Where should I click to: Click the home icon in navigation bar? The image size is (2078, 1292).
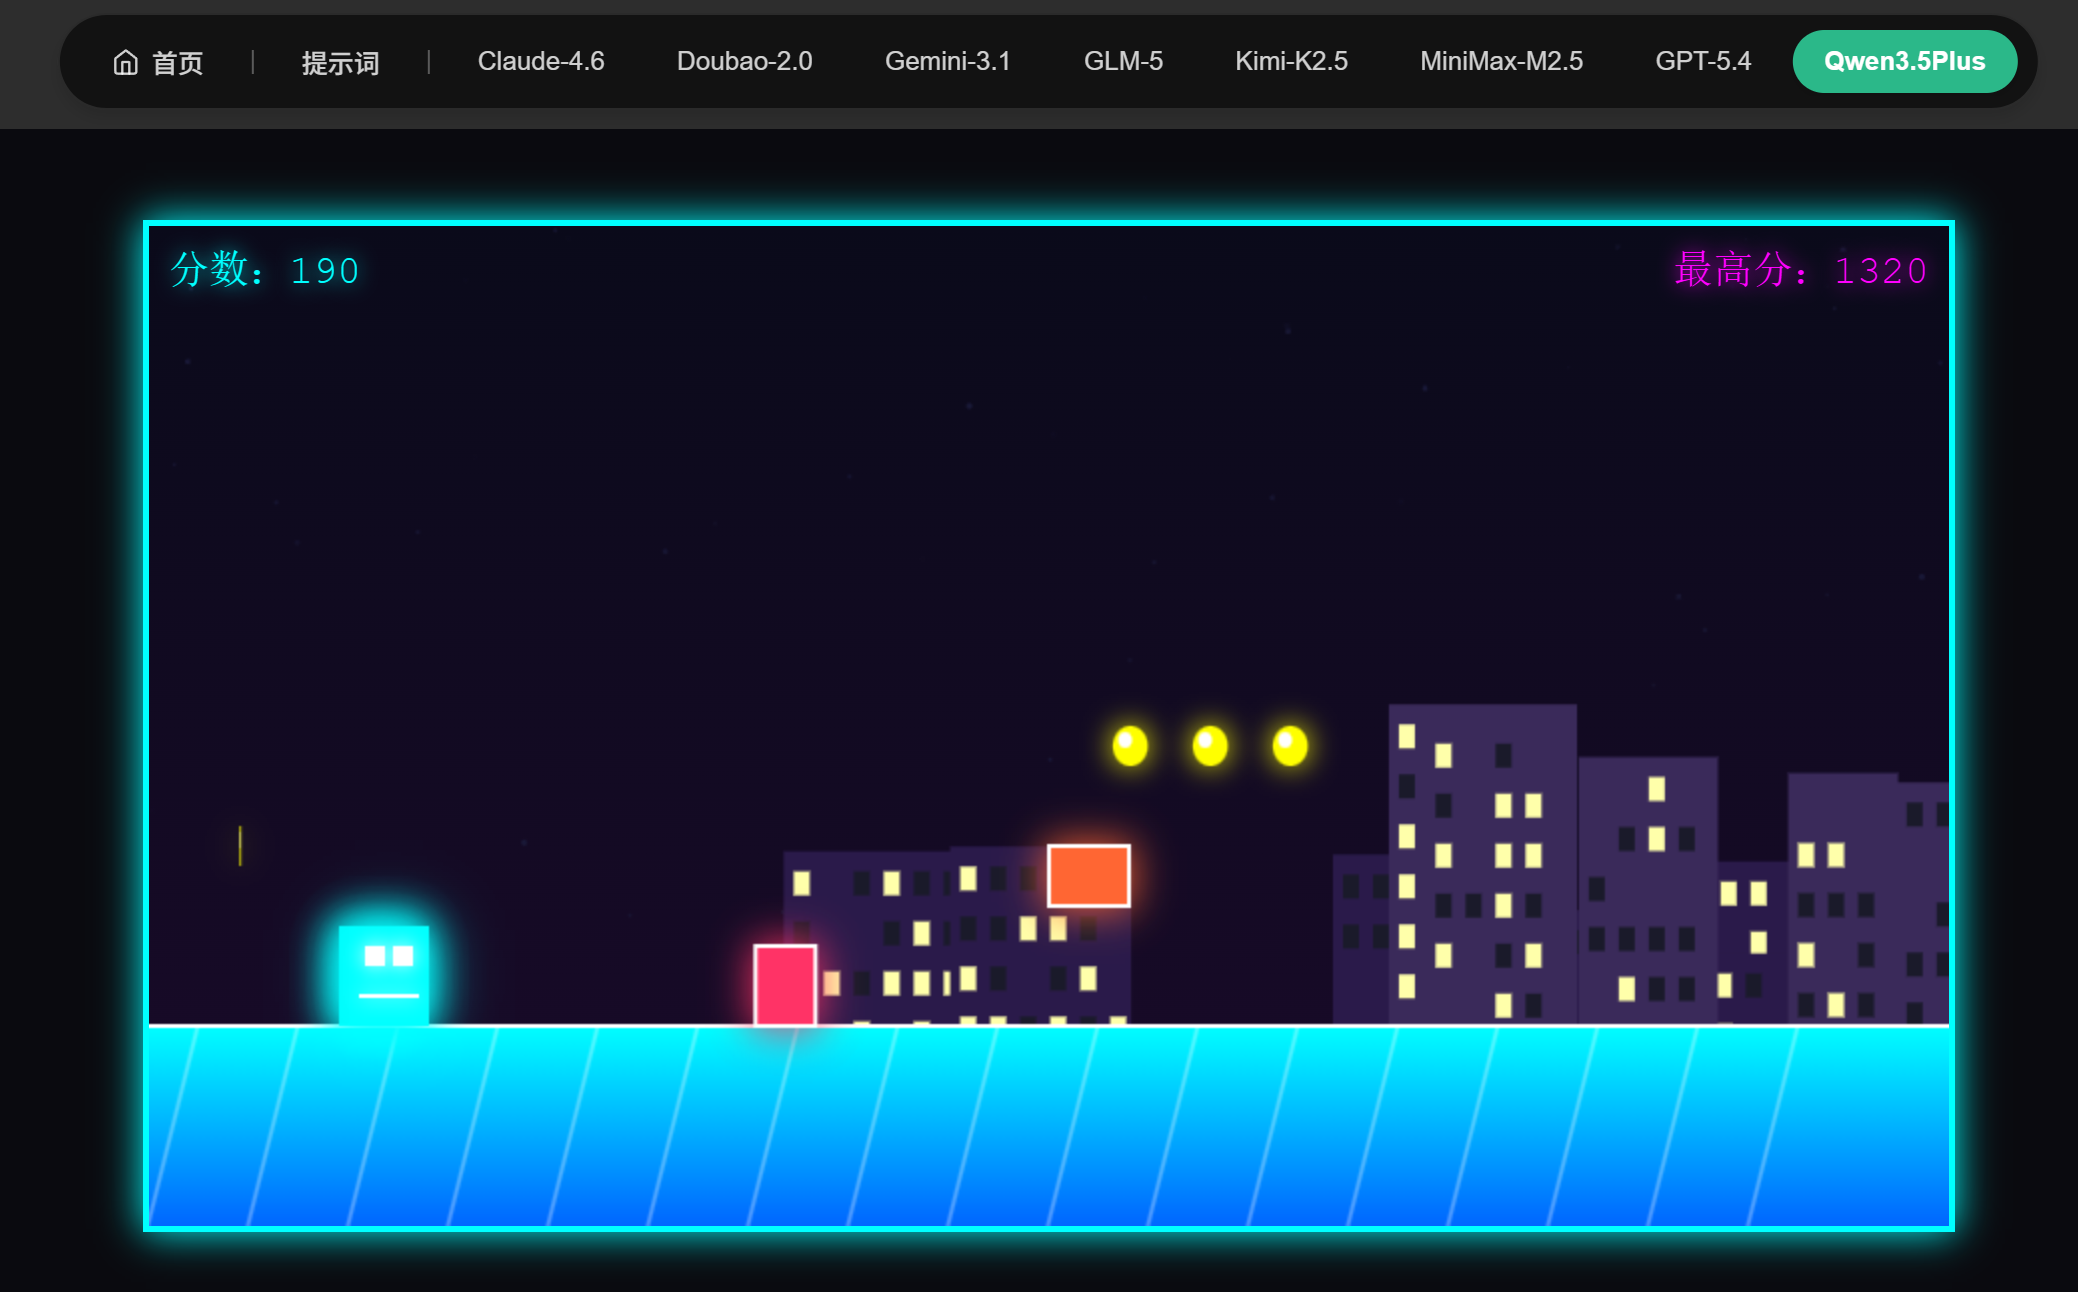[x=125, y=62]
